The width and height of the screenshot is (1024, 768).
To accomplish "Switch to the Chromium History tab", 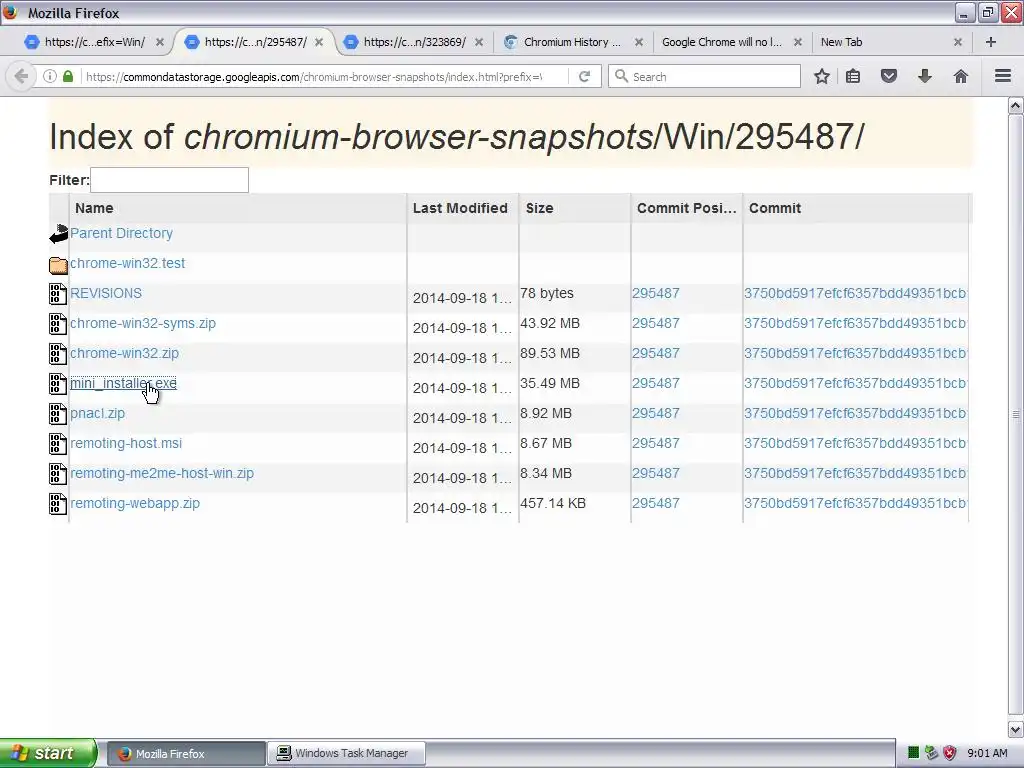I will [572, 42].
